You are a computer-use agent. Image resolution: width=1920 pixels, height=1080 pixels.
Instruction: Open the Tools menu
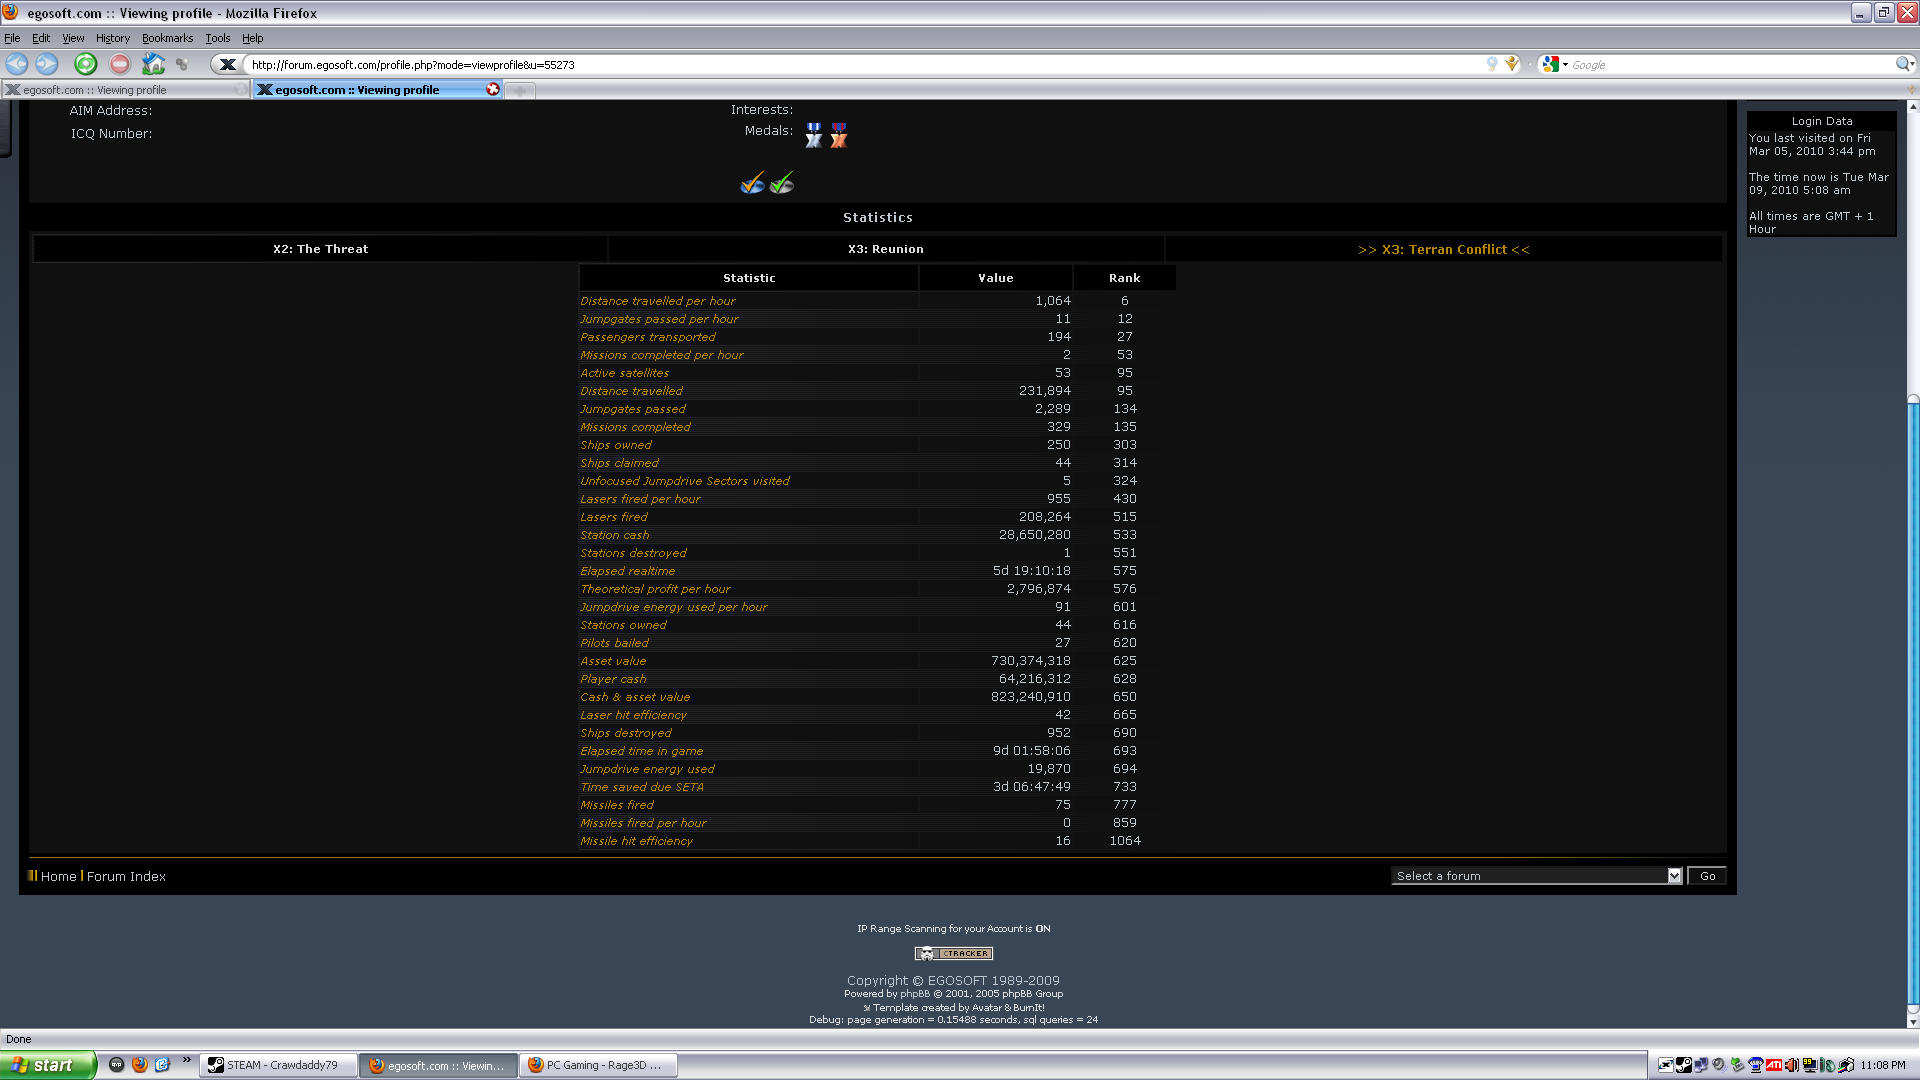[x=217, y=38]
